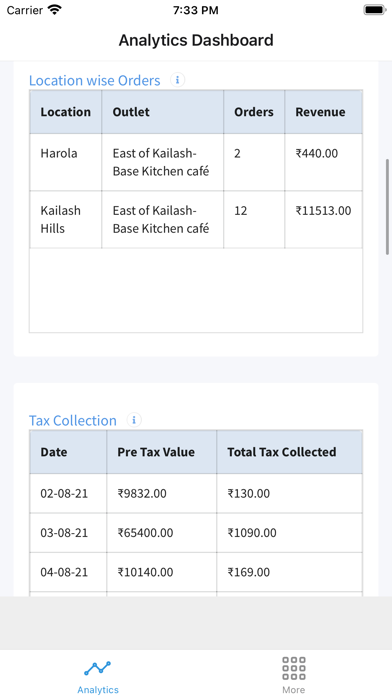Select the Location column header
Image resolution: width=392 pixels, height=696 pixels.
coord(66,112)
